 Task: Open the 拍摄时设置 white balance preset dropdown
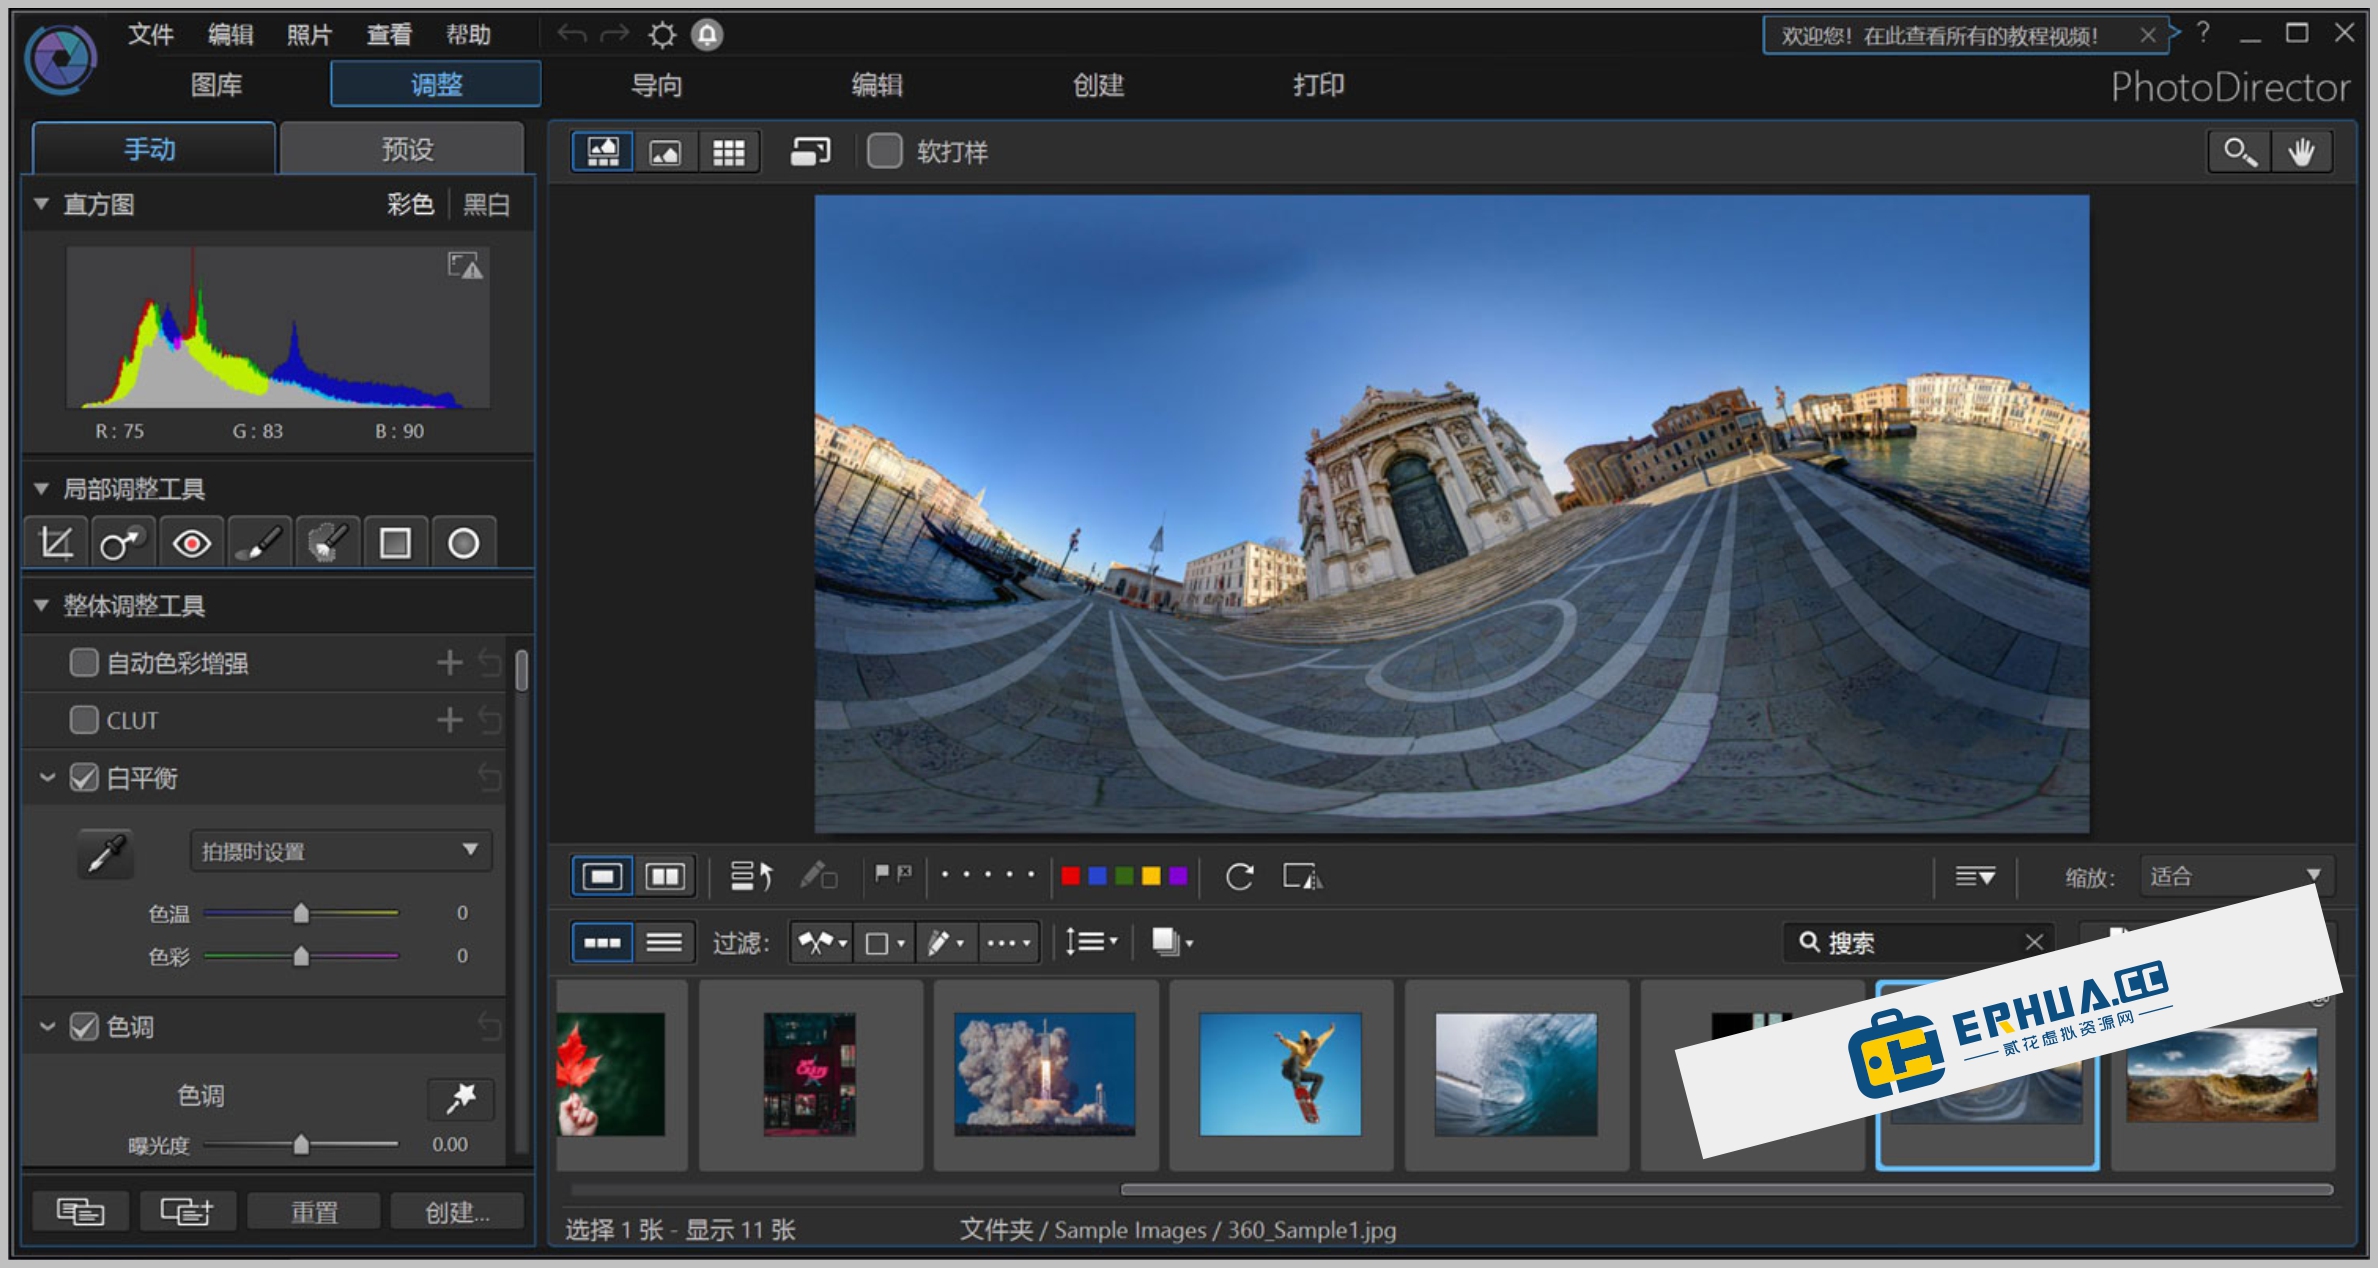coord(340,851)
